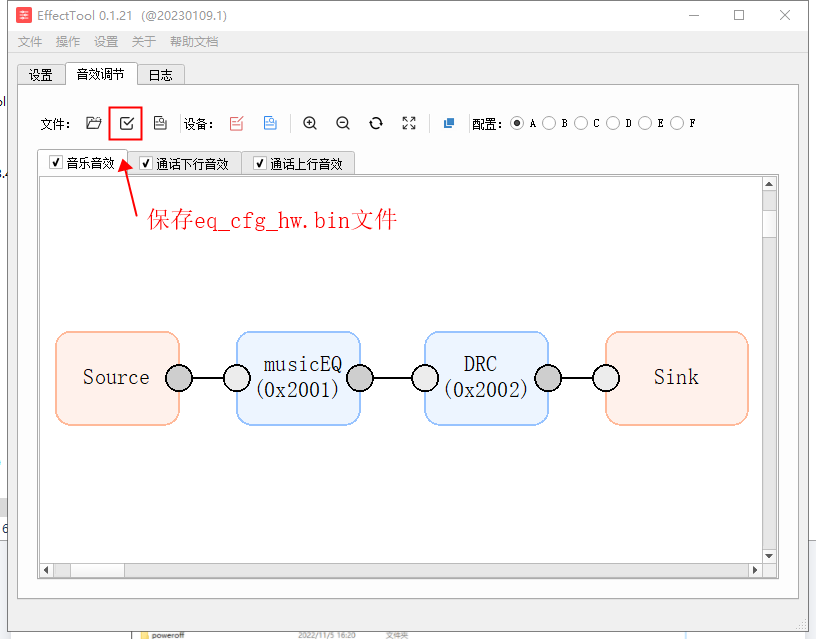Toggle the 音乐音效 checkbox
This screenshot has width=816, height=639.
[x=56, y=162]
